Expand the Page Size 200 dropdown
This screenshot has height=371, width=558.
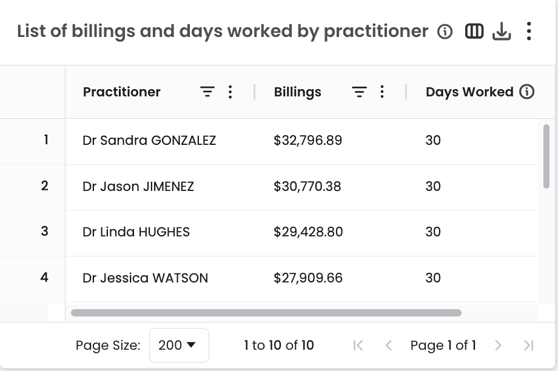pos(179,345)
